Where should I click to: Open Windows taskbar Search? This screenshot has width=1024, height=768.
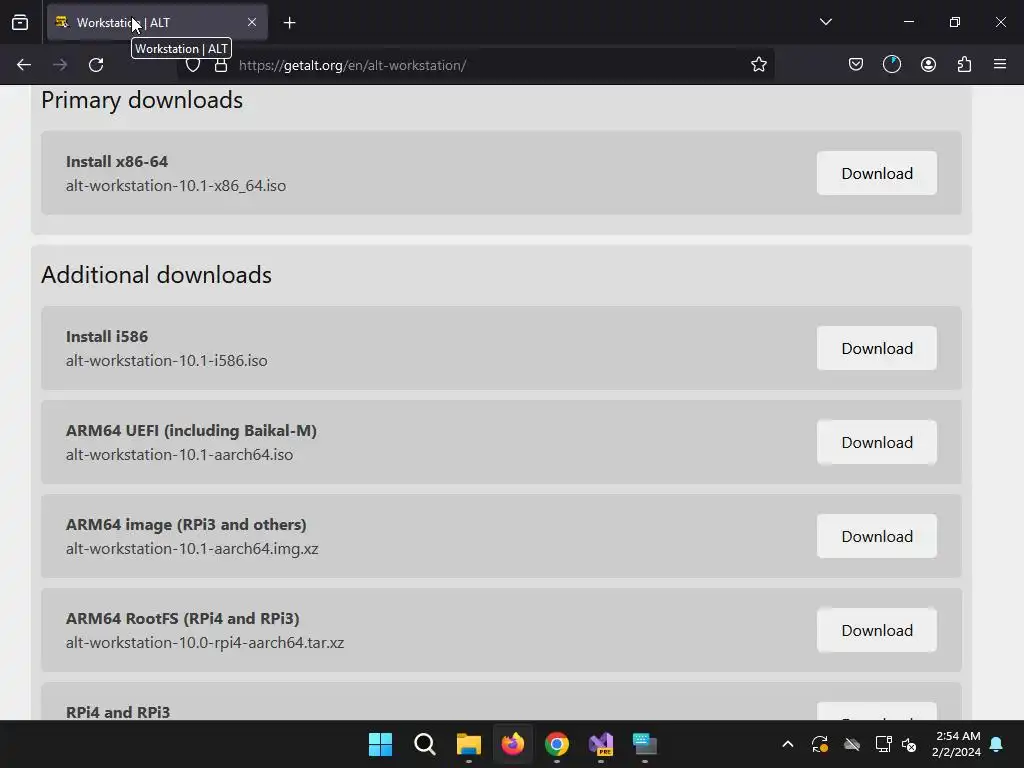[424, 744]
